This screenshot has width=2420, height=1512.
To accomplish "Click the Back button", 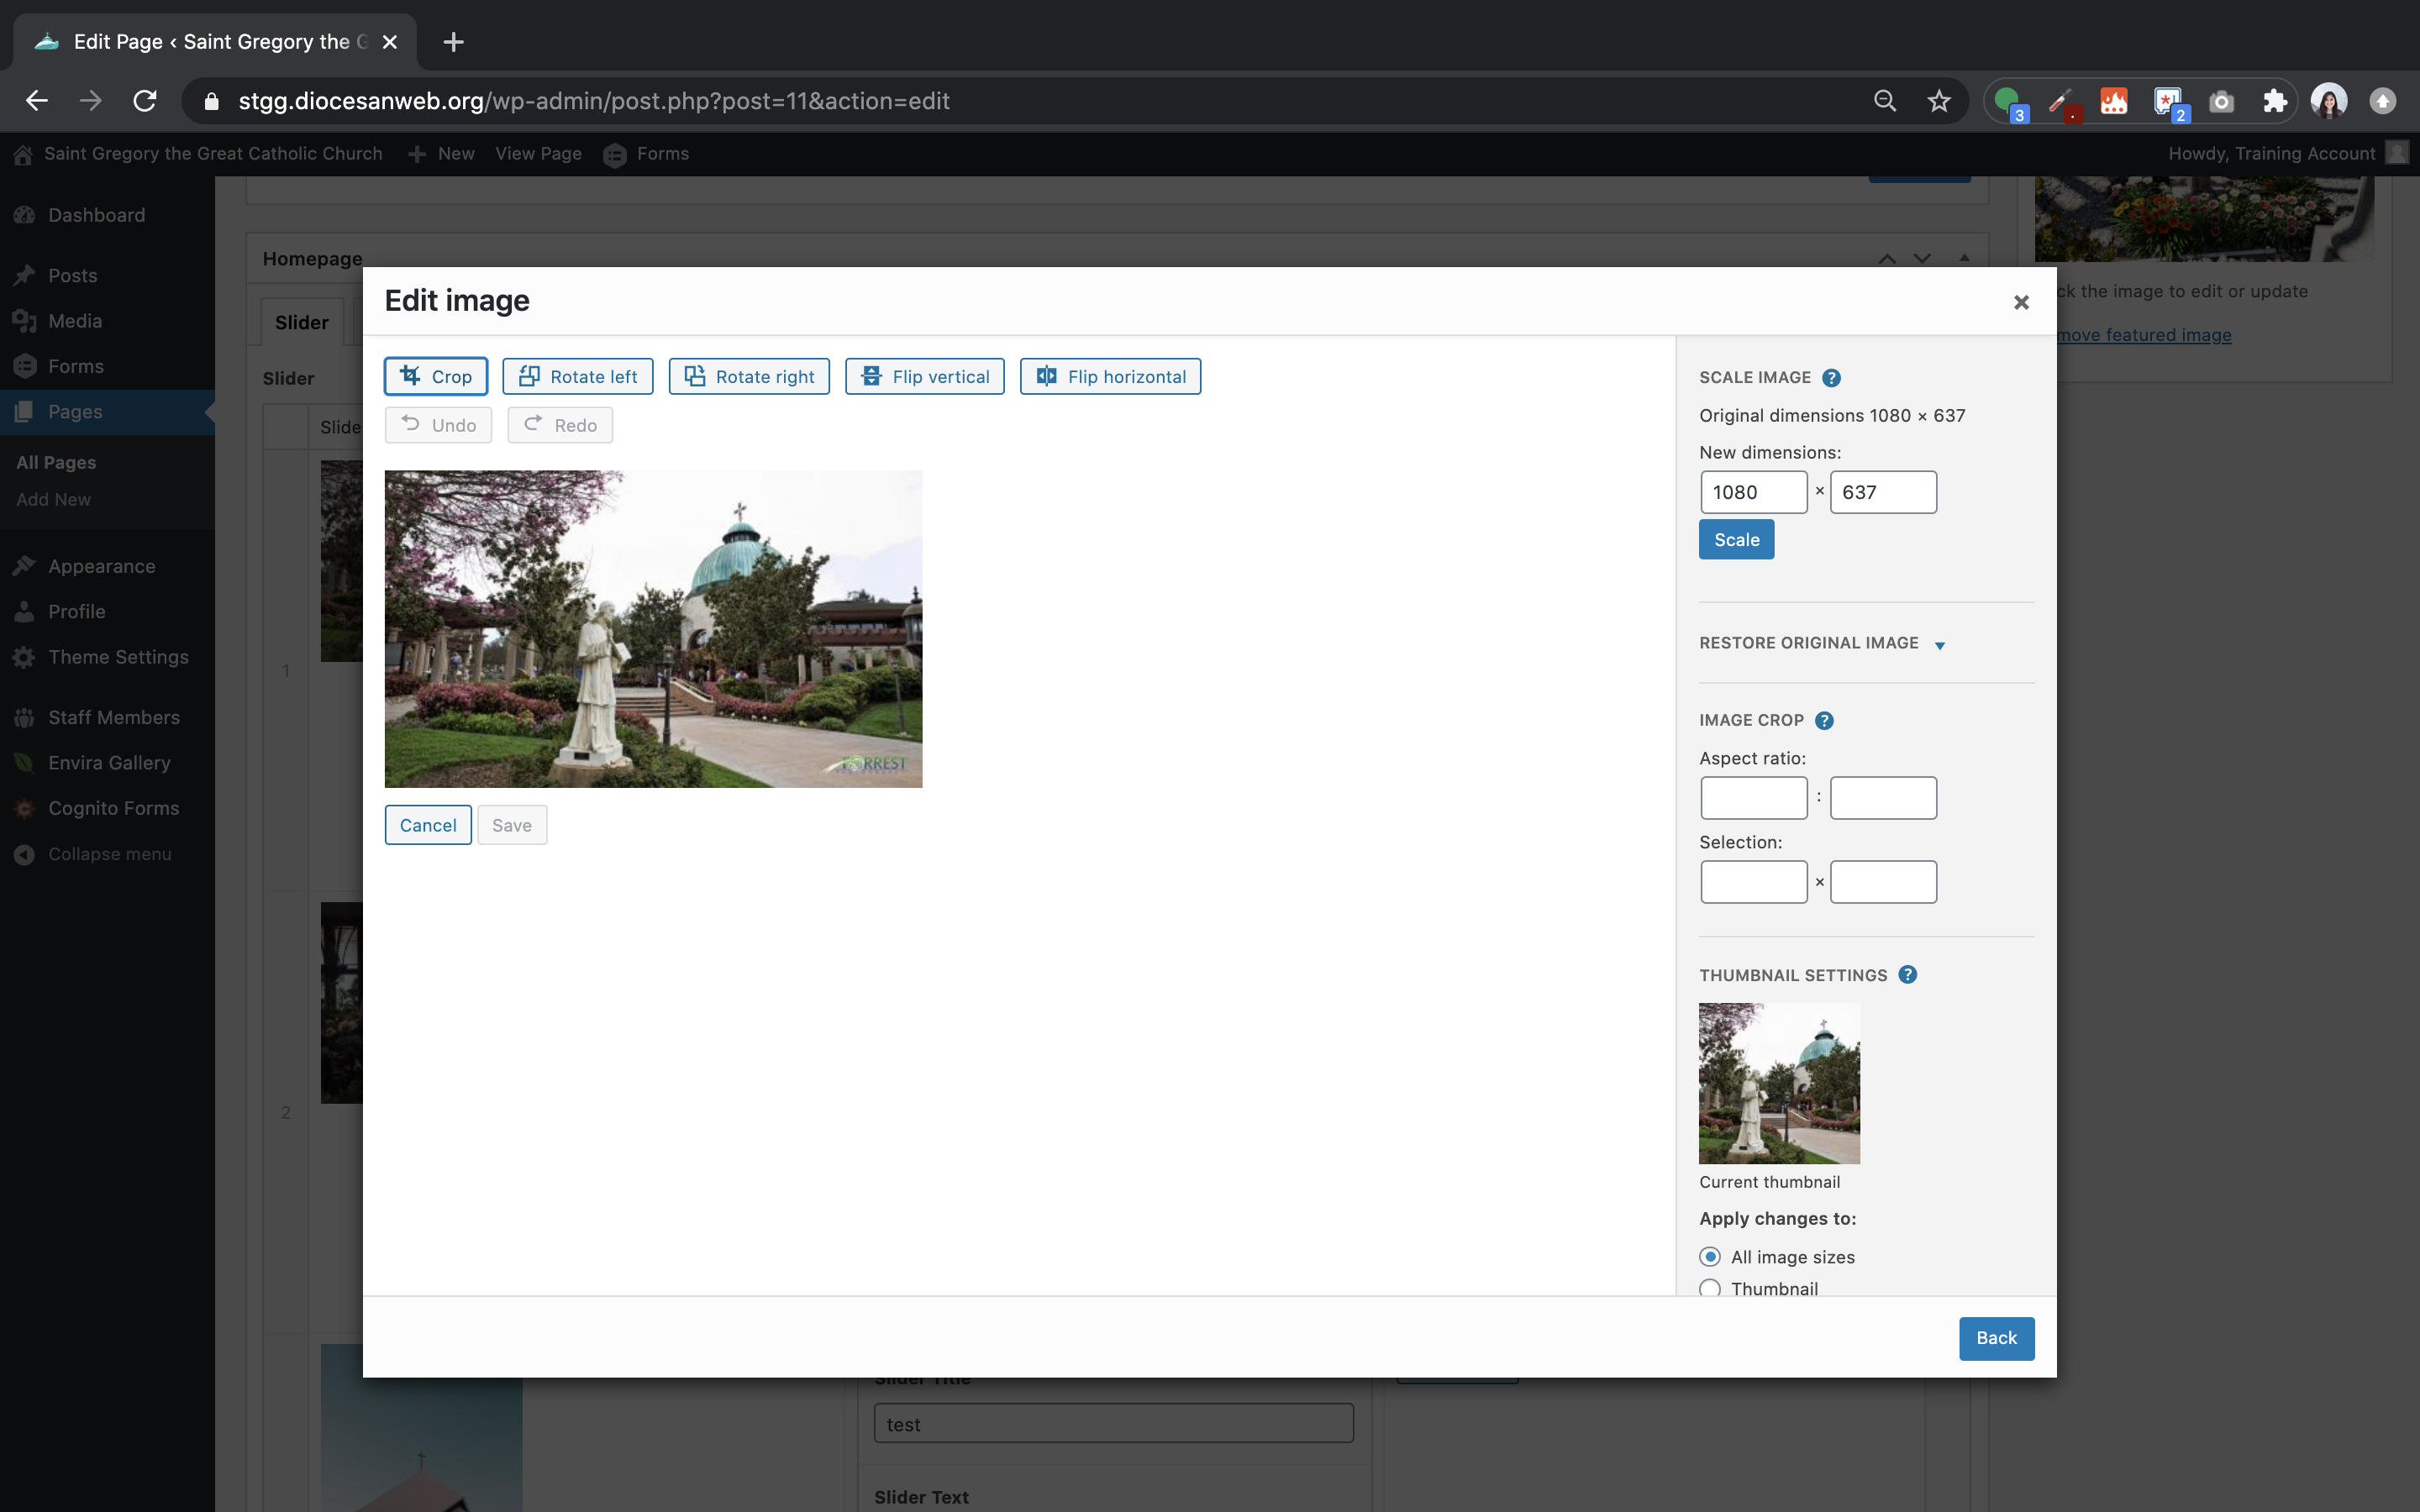I will [1996, 1338].
